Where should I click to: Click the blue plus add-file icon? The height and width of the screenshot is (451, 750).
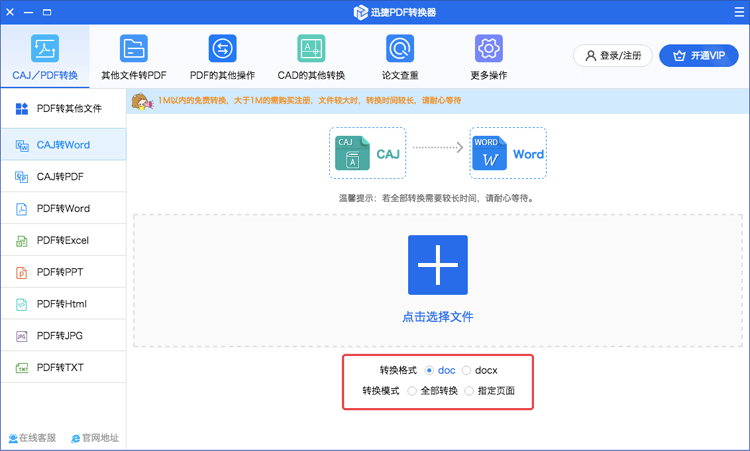point(438,265)
